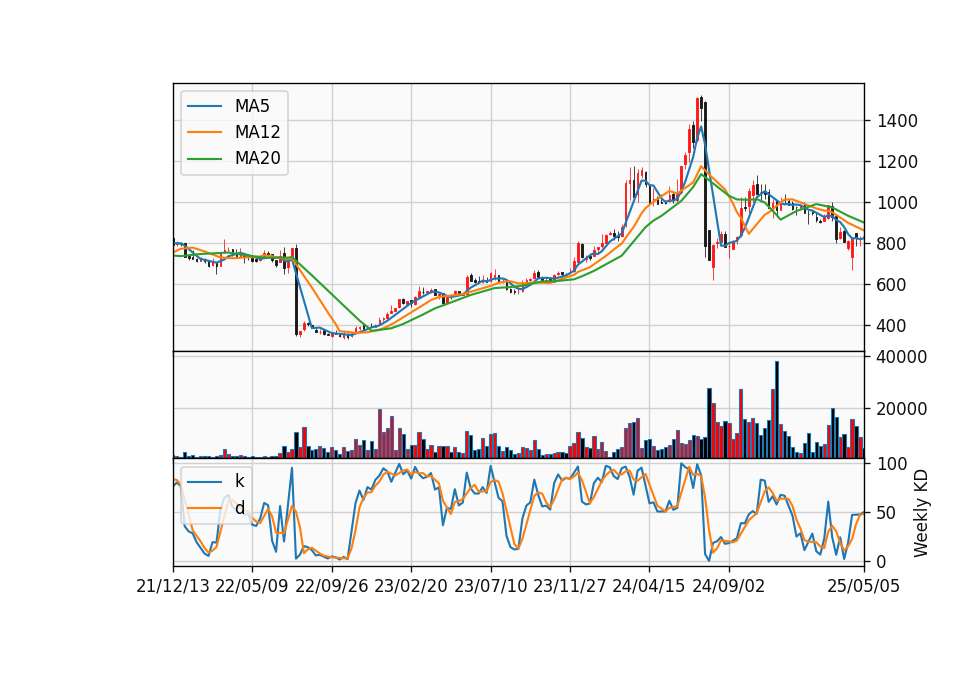Click the 50 KD axis label

(x=886, y=513)
